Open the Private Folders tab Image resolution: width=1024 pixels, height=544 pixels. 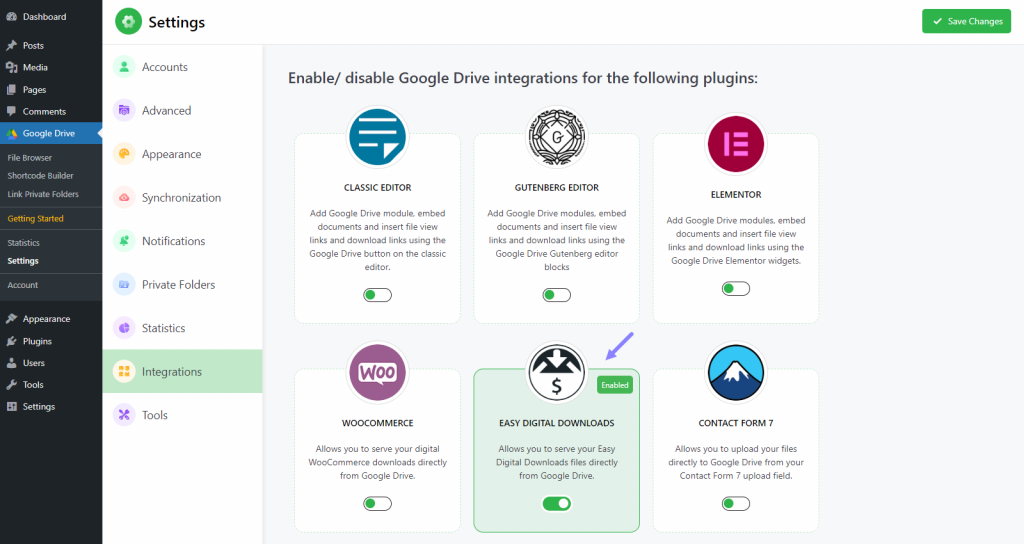click(182, 285)
